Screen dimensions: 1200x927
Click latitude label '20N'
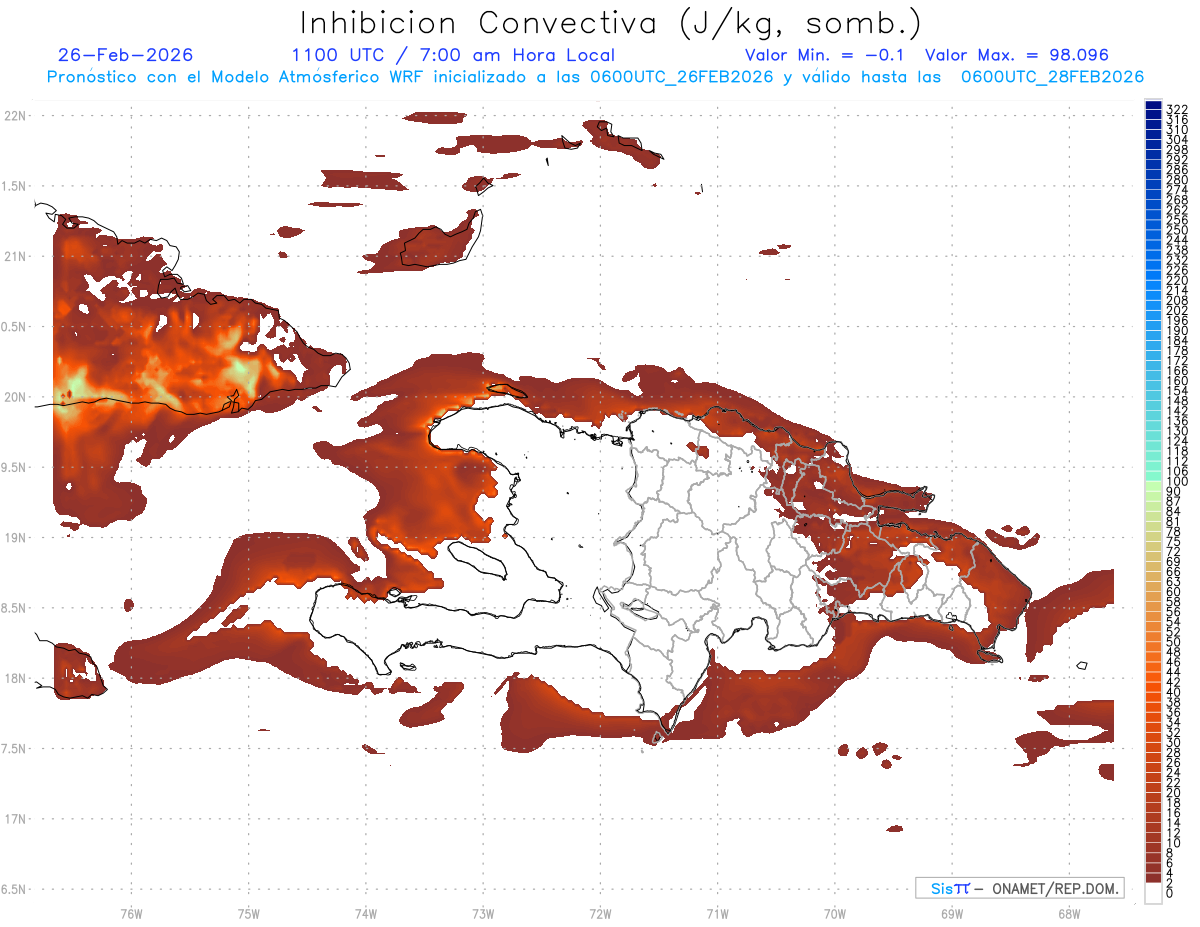coord(15,397)
